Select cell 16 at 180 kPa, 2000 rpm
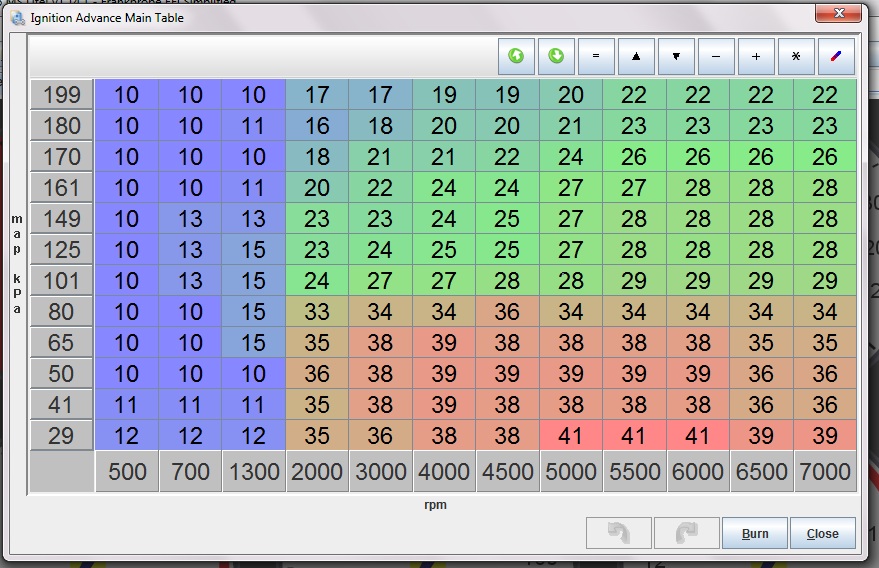The width and height of the screenshot is (879, 568). (x=317, y=126)
